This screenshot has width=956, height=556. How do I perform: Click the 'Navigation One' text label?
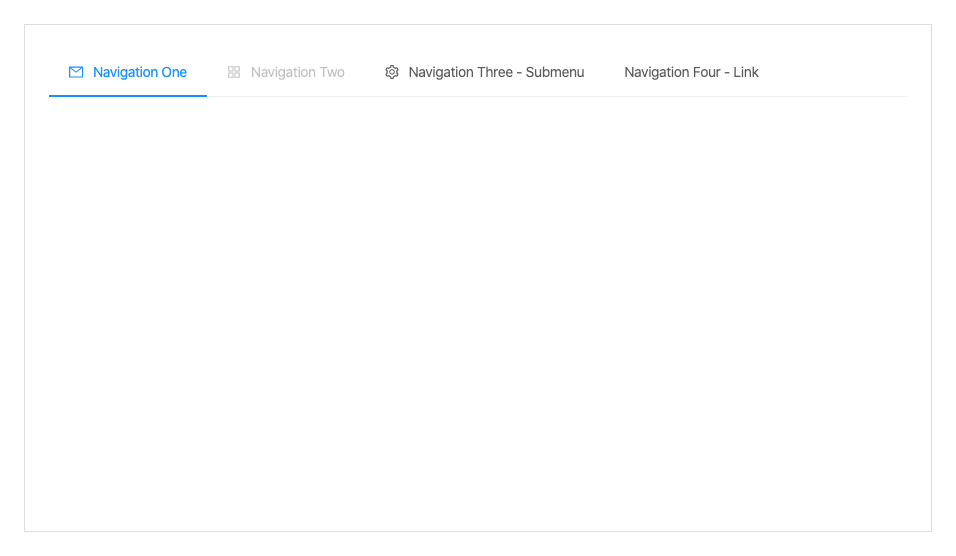click(140, 72)
